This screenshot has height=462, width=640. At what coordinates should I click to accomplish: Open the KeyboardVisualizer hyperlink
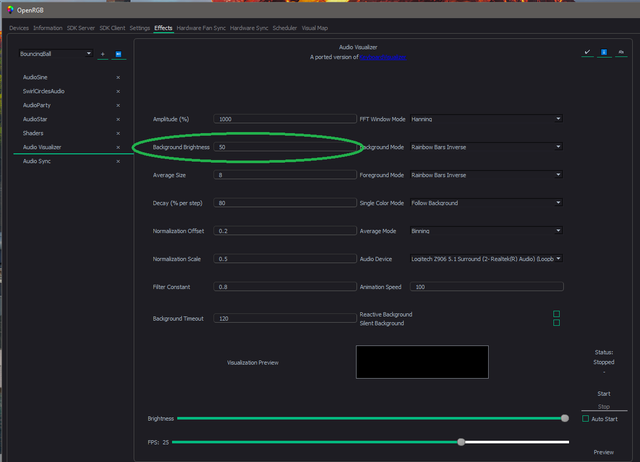[x=382, y=57]
